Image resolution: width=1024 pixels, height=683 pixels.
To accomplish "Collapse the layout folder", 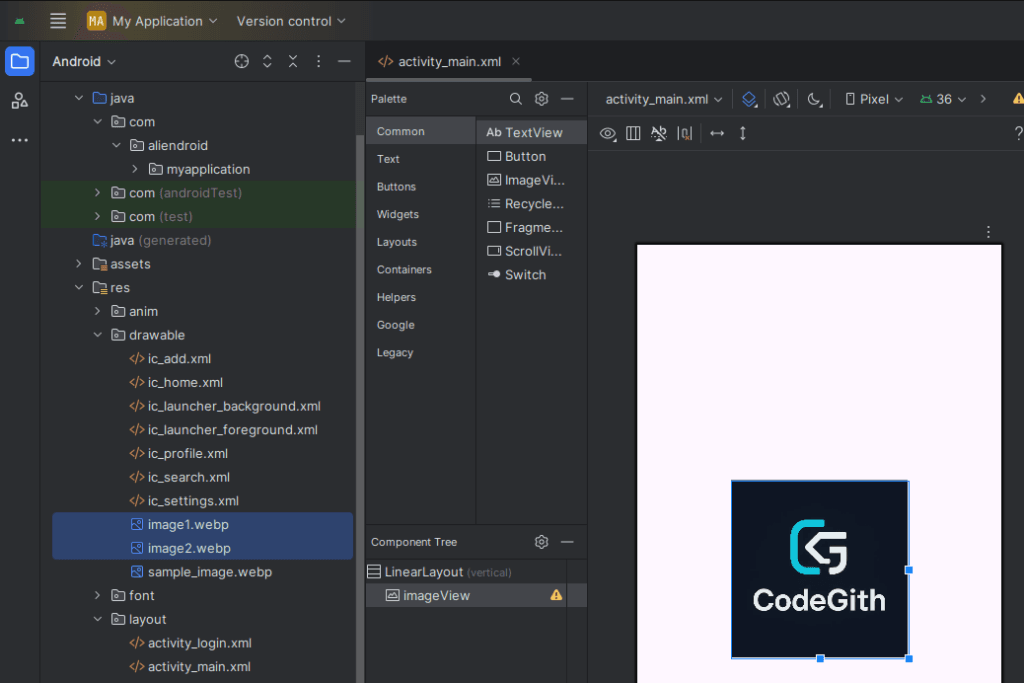I will (98, 619).
